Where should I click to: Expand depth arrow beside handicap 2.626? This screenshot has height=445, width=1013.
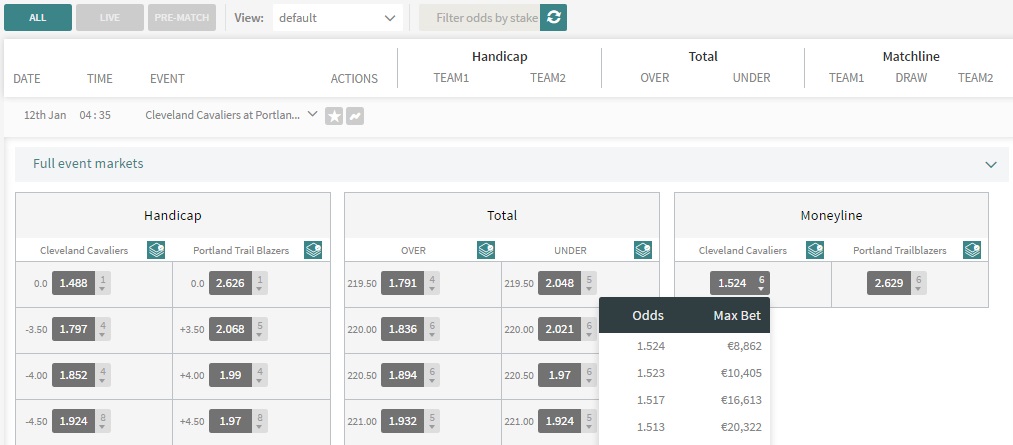click(260, 283)
